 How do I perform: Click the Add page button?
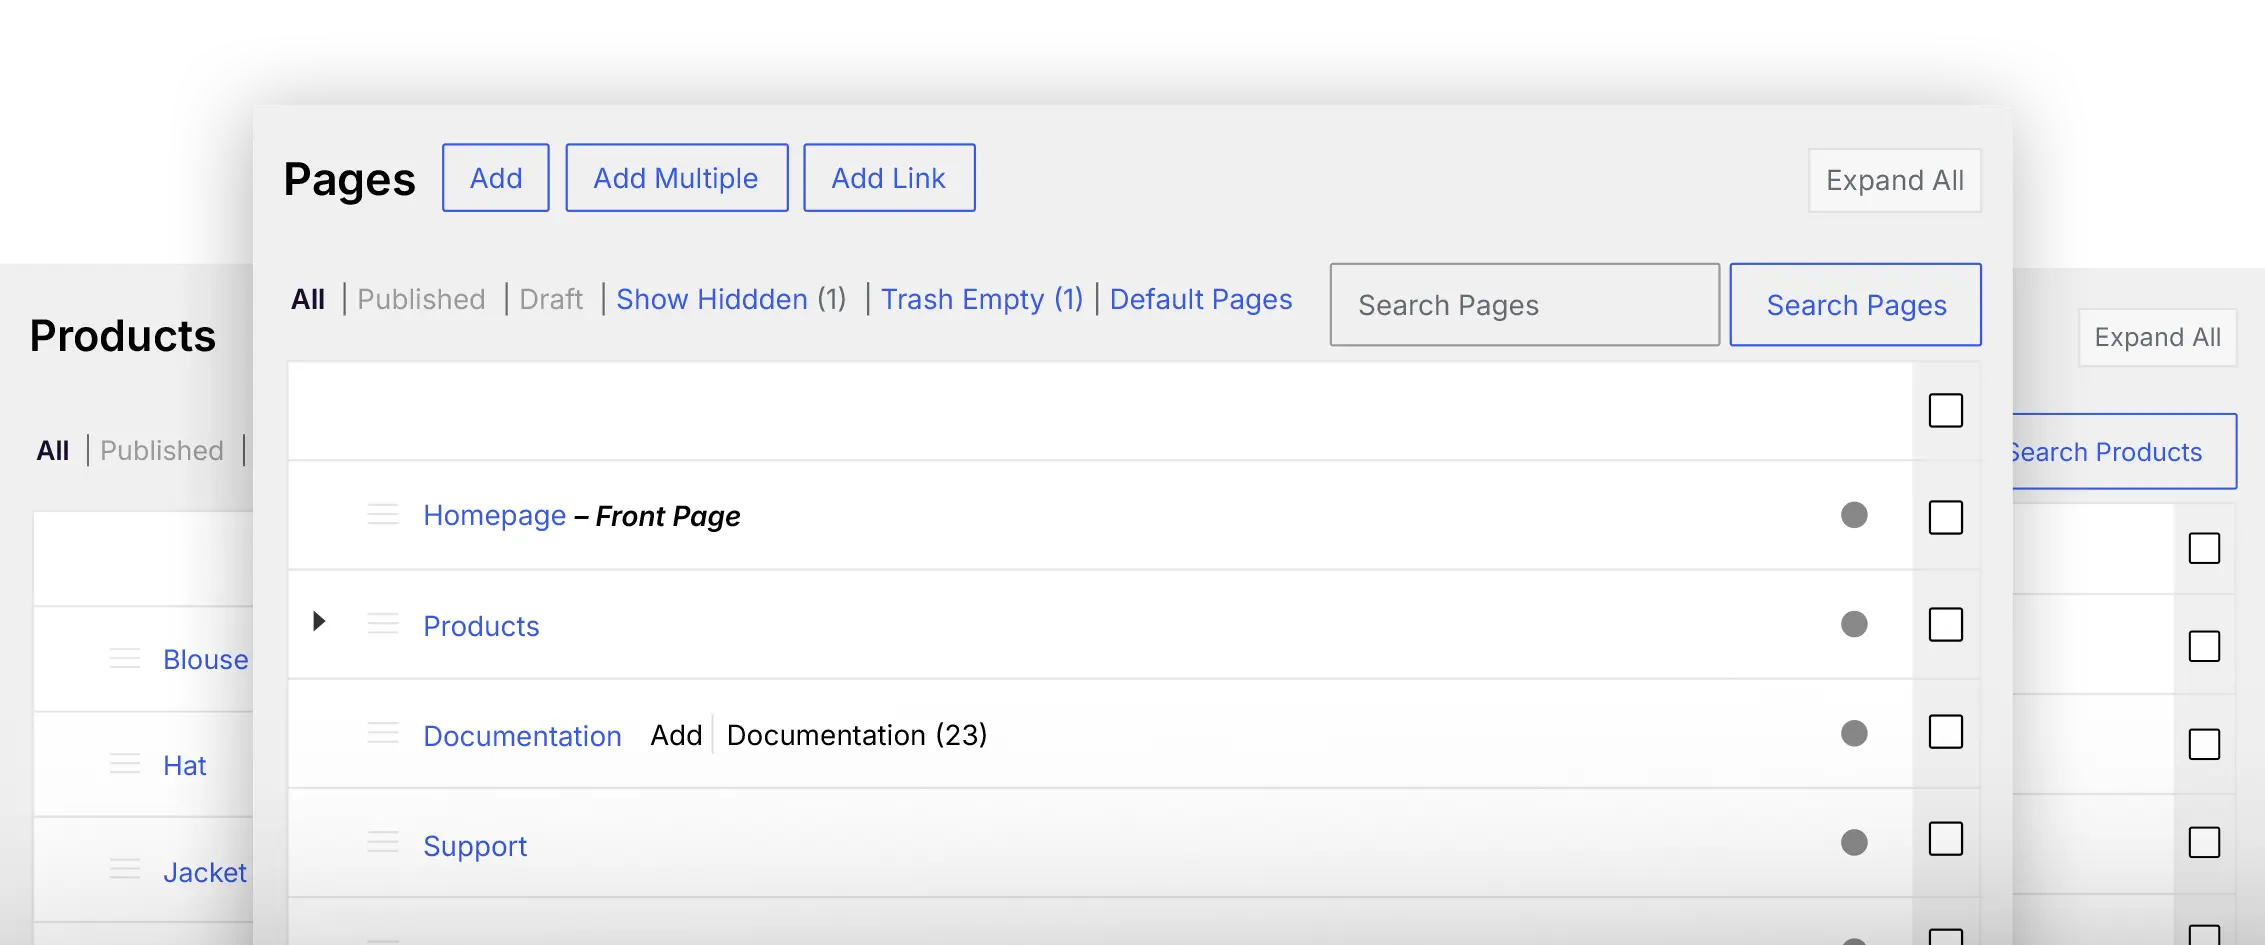click(496, 177)
